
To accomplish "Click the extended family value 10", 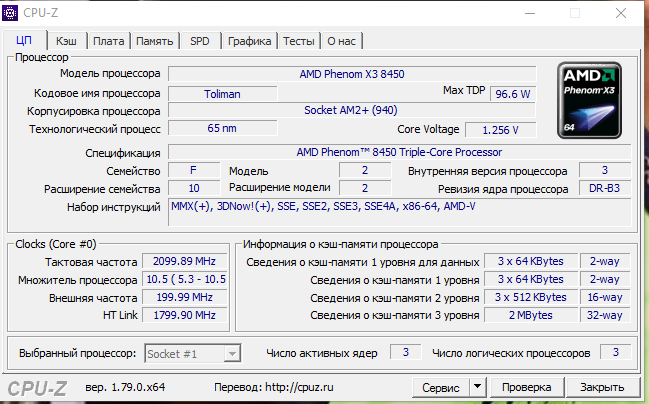I will coord(194,188).
